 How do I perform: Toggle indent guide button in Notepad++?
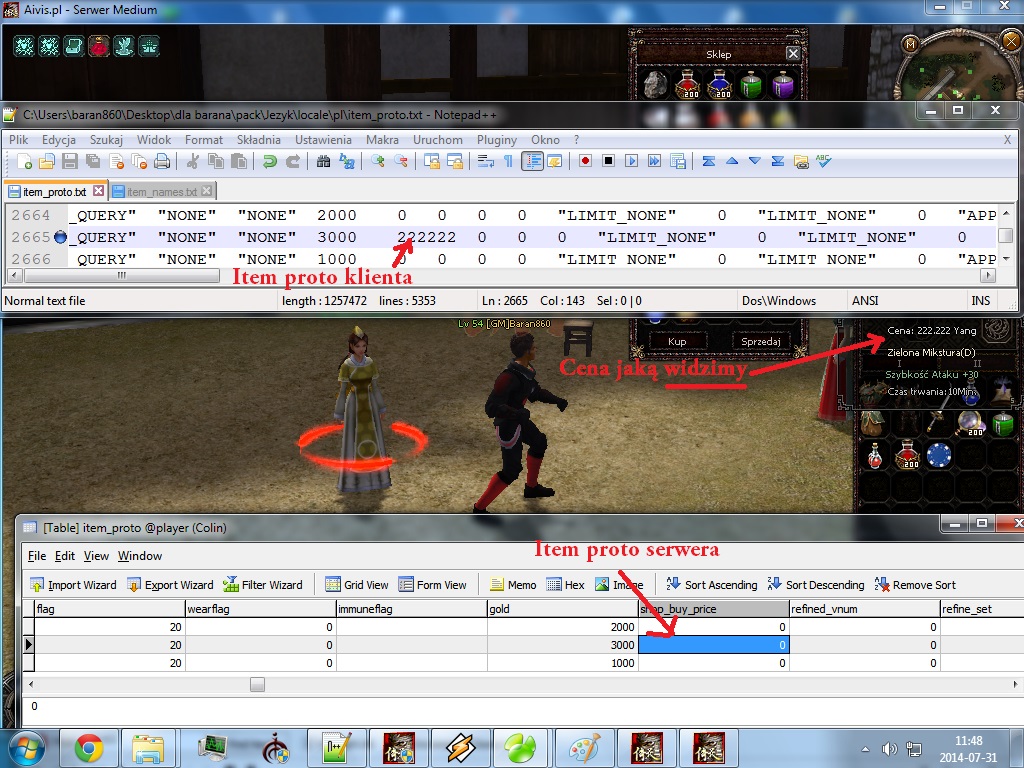pyautogui.click(x=532, y=161)
